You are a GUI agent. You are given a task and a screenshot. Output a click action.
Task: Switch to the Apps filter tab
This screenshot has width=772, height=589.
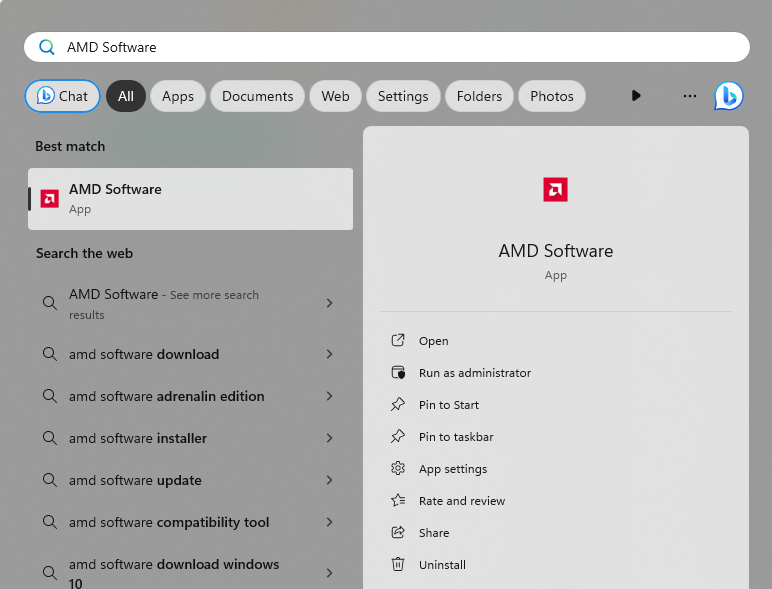click(x=178, y=96)
